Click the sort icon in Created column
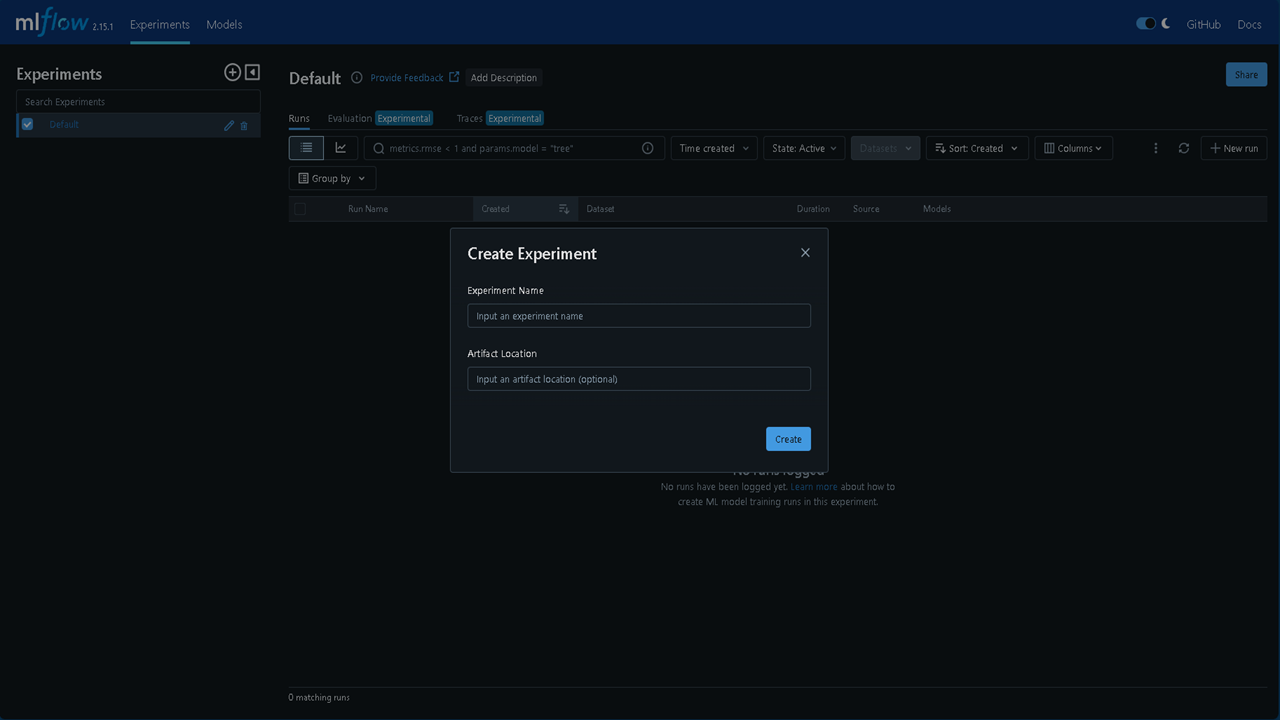 [x=564, y=209]
